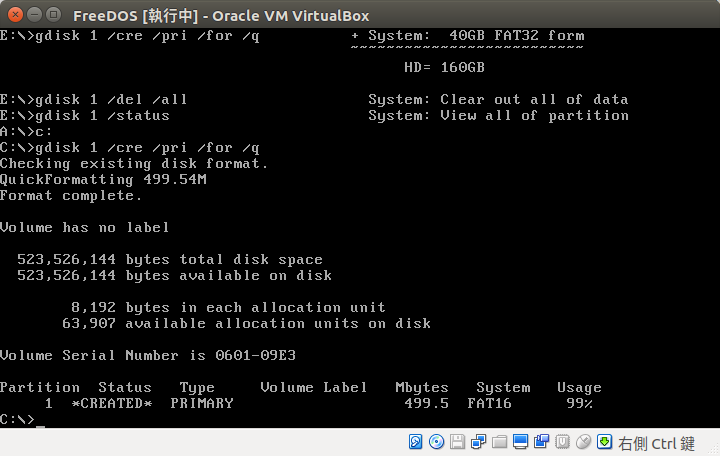Click the final 'C:\>' command prompt cursor
Viewport: 720px width, 456px height.
click(x=40, y=426)
